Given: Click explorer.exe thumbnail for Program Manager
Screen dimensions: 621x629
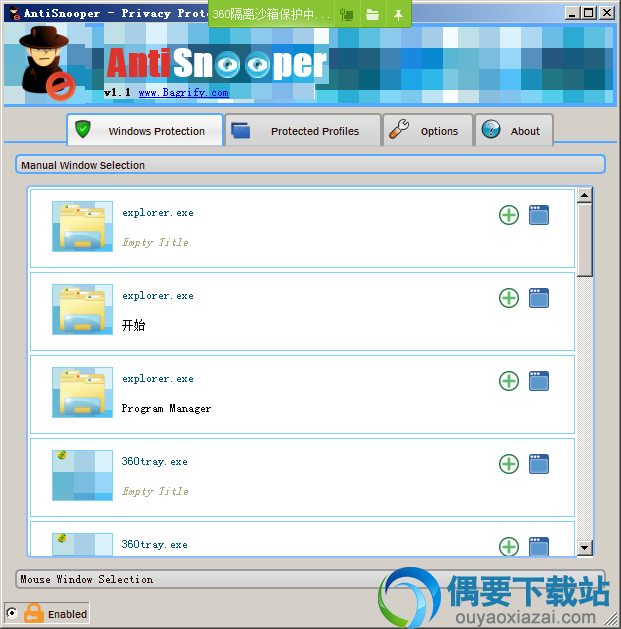Looking at the screenshot, I should click(82, 393).
